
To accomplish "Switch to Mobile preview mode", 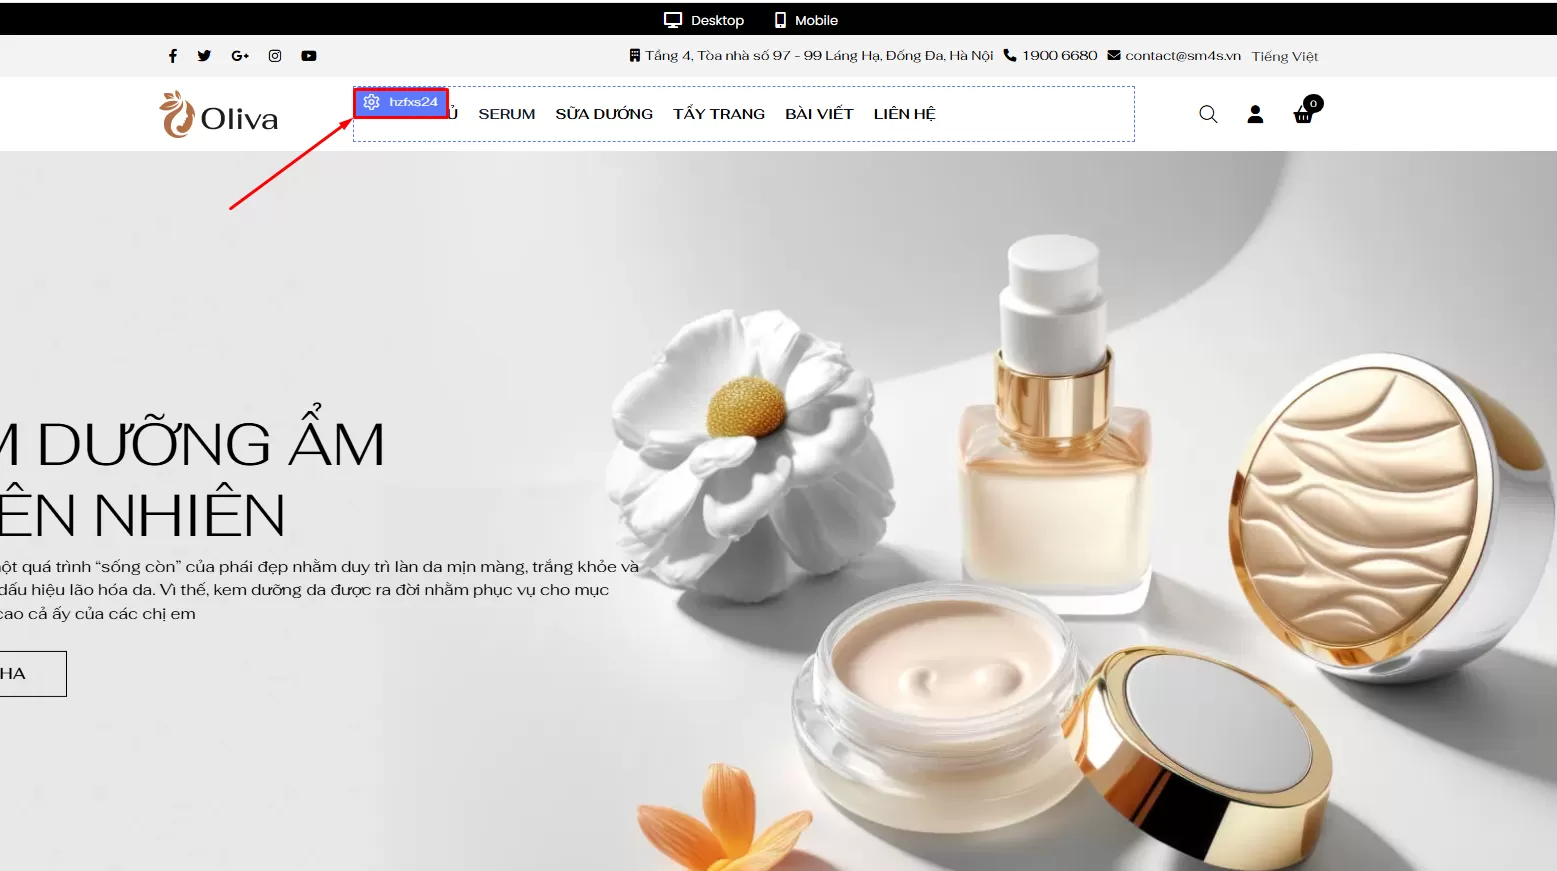I will (806, 20).
